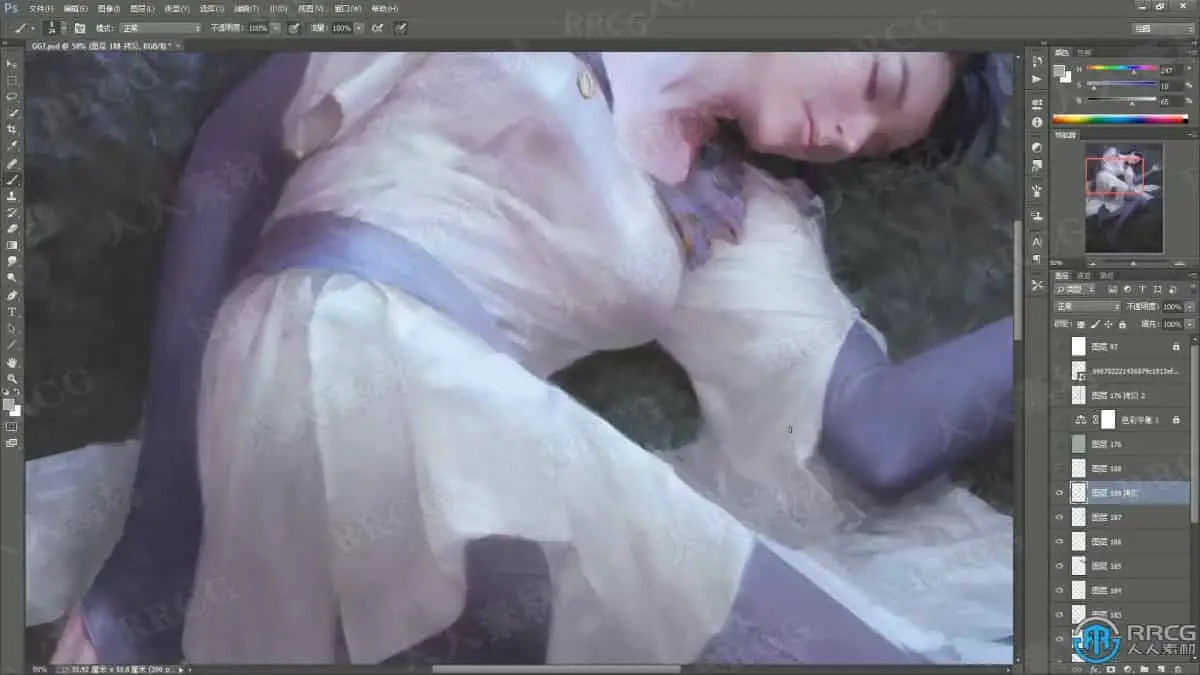Adjust the Navigator zoom slider

coord(1132,264)
